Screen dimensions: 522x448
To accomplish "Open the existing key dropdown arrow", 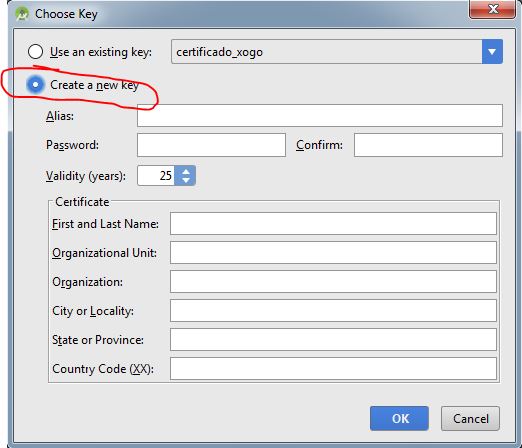I will [492, 52].
